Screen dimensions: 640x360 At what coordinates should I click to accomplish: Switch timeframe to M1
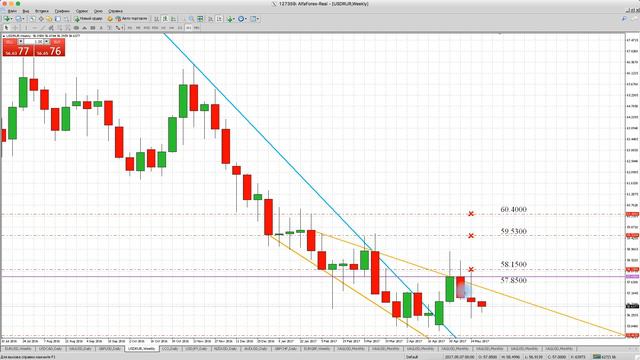point(130,28)
